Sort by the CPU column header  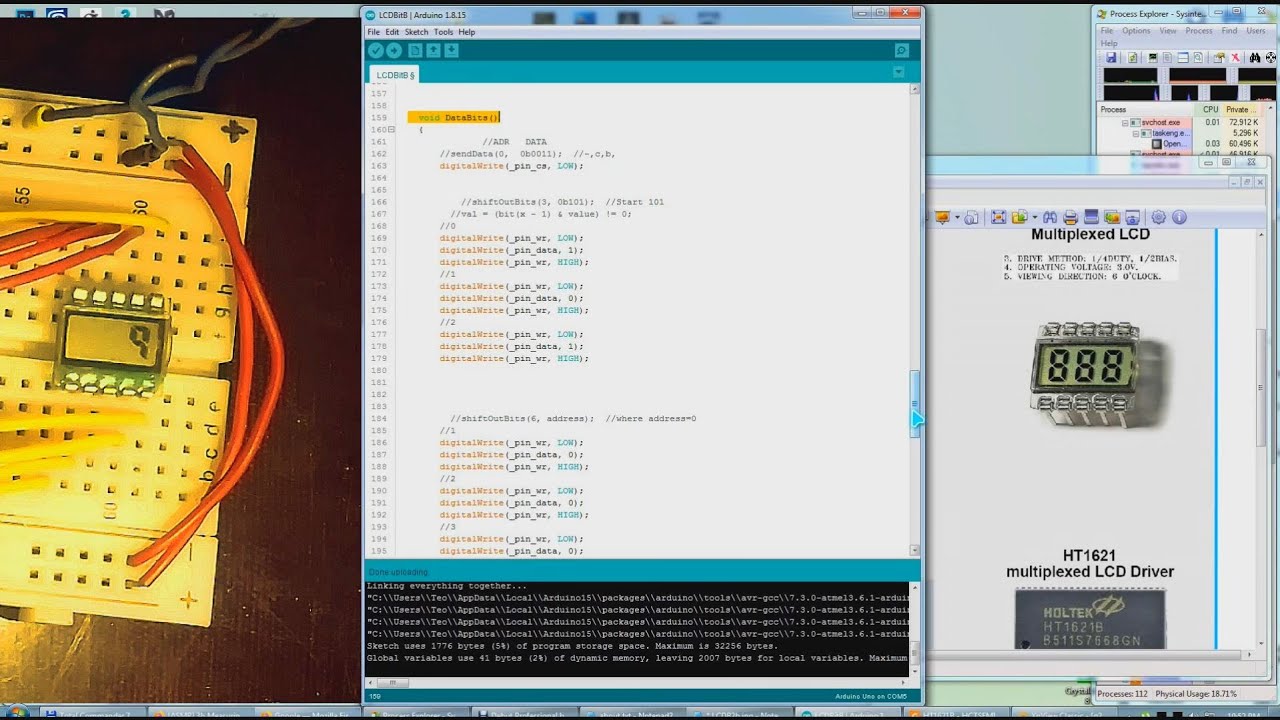pos(1210,109)
